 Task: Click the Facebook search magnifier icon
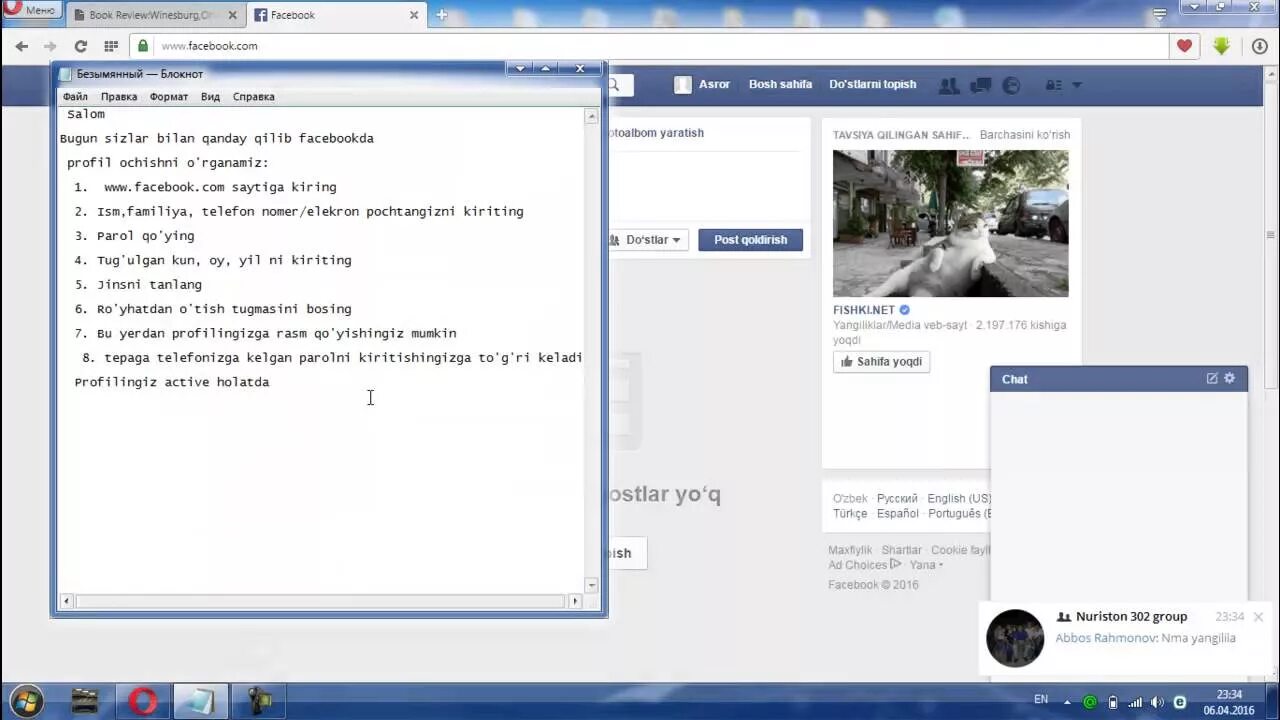(614, 85)
